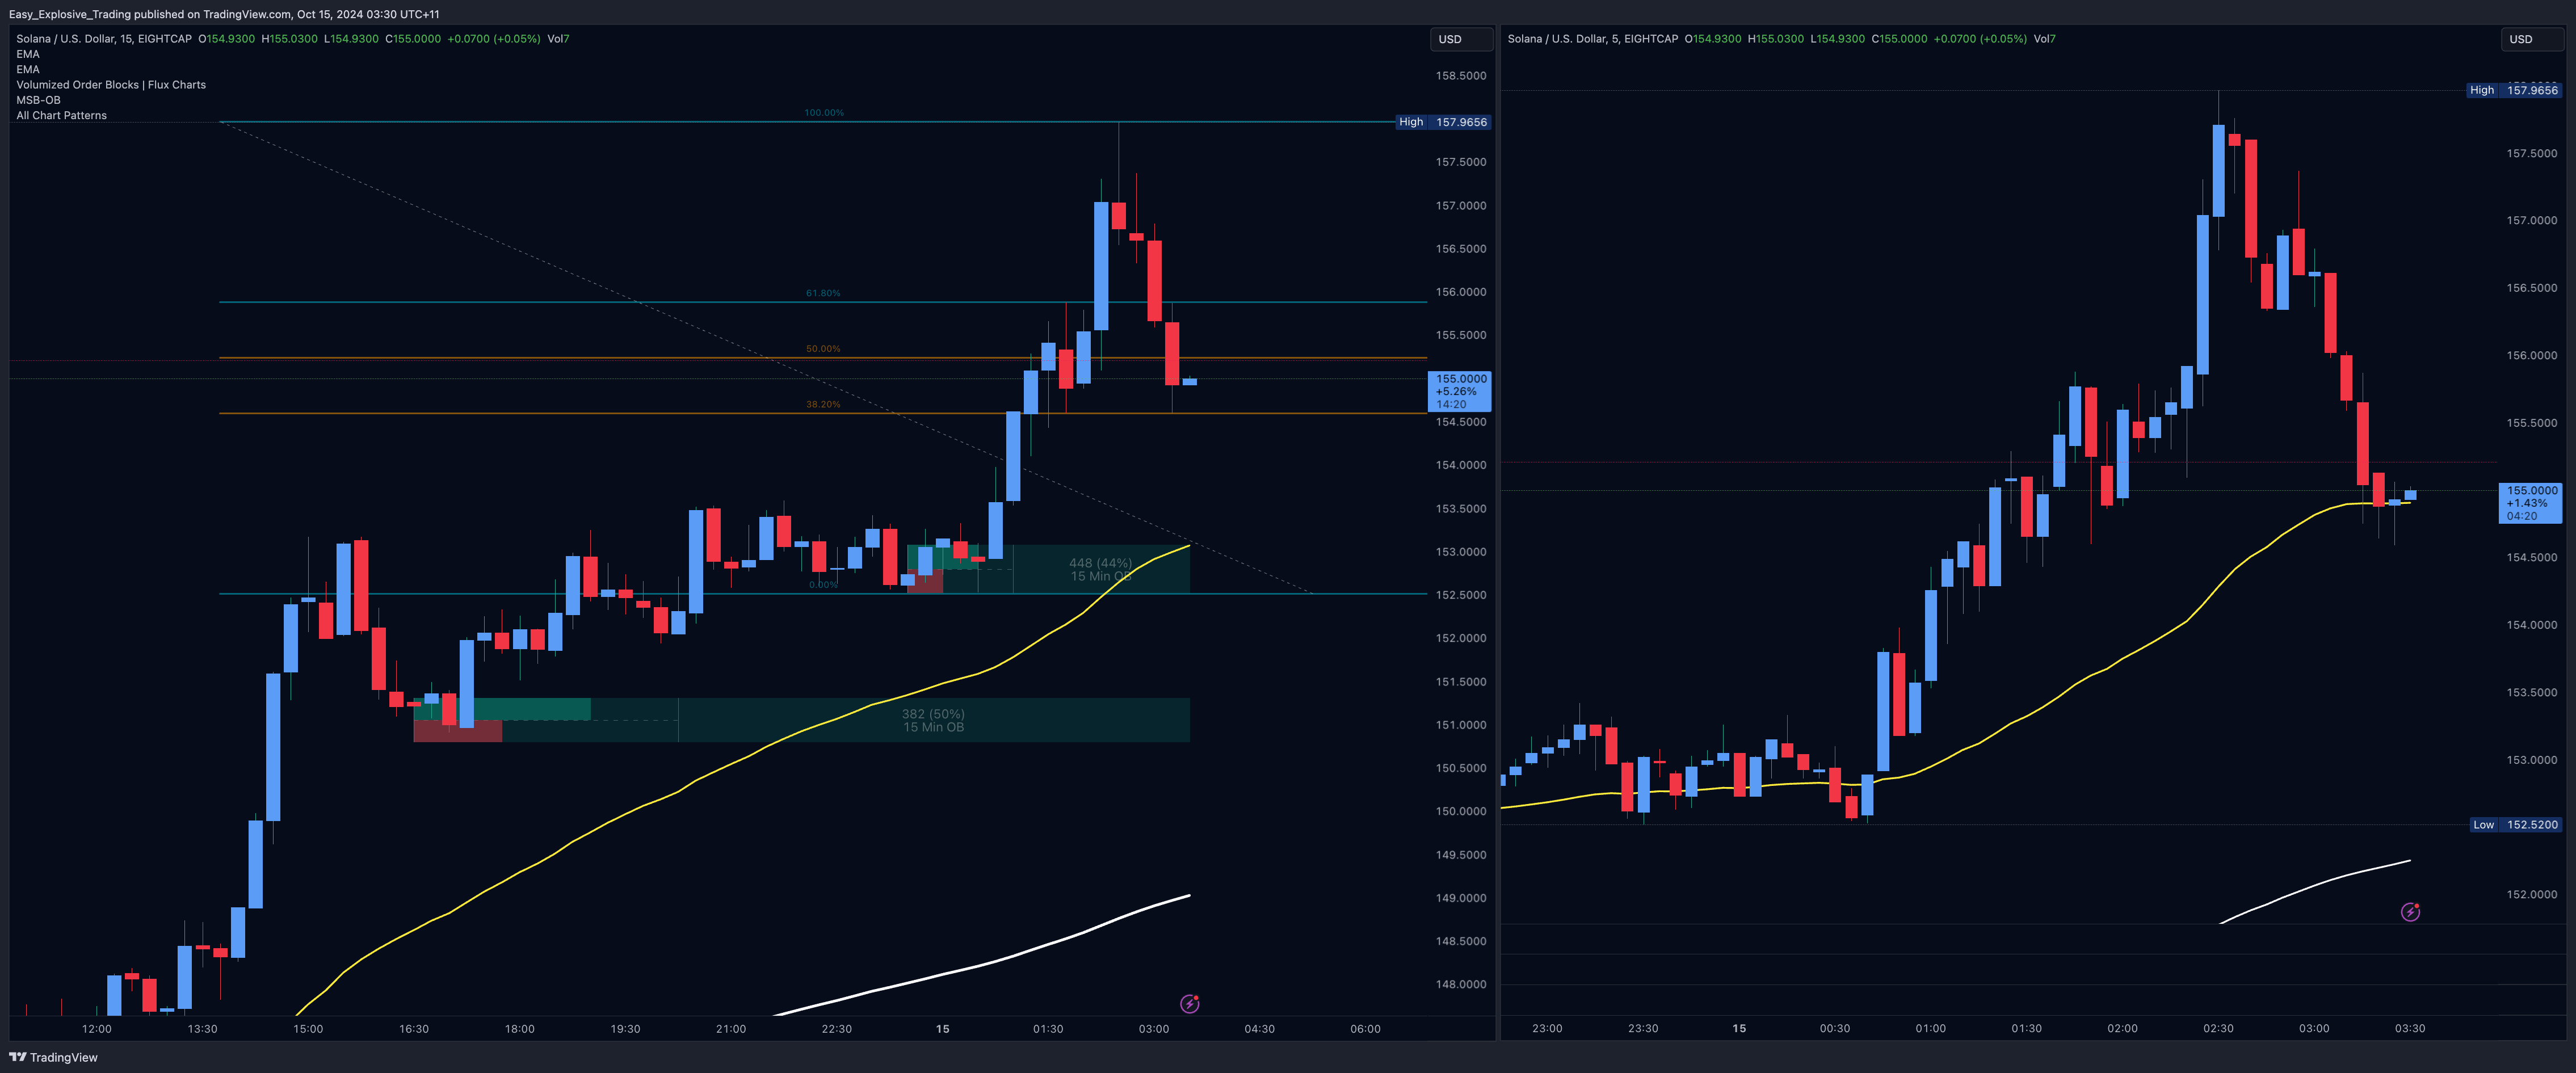
Task: Click the 16:30 time axis label
Action: pyautogui.click(x=414, y=1029)
